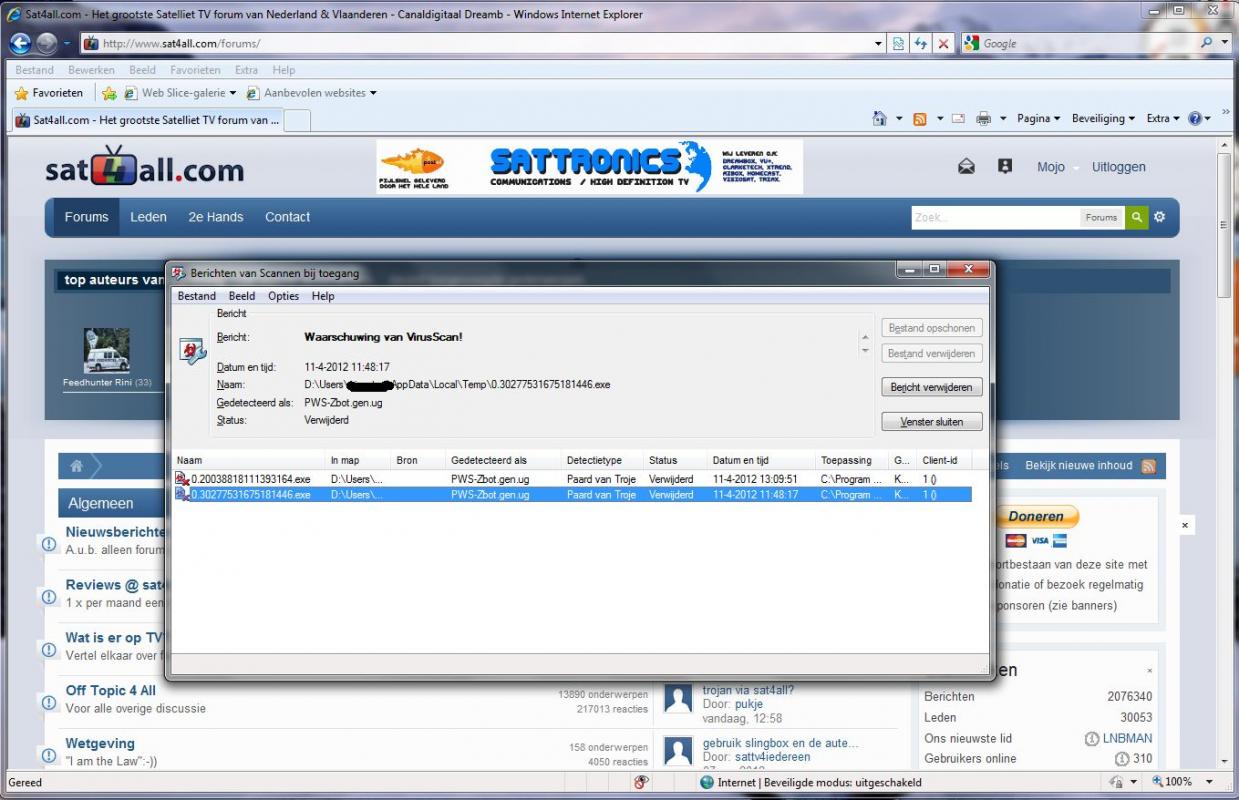Click in the Zoek search field on sat4all
Image resolution: width=1239 pixels, height=800 pixels.
[995, 217]
